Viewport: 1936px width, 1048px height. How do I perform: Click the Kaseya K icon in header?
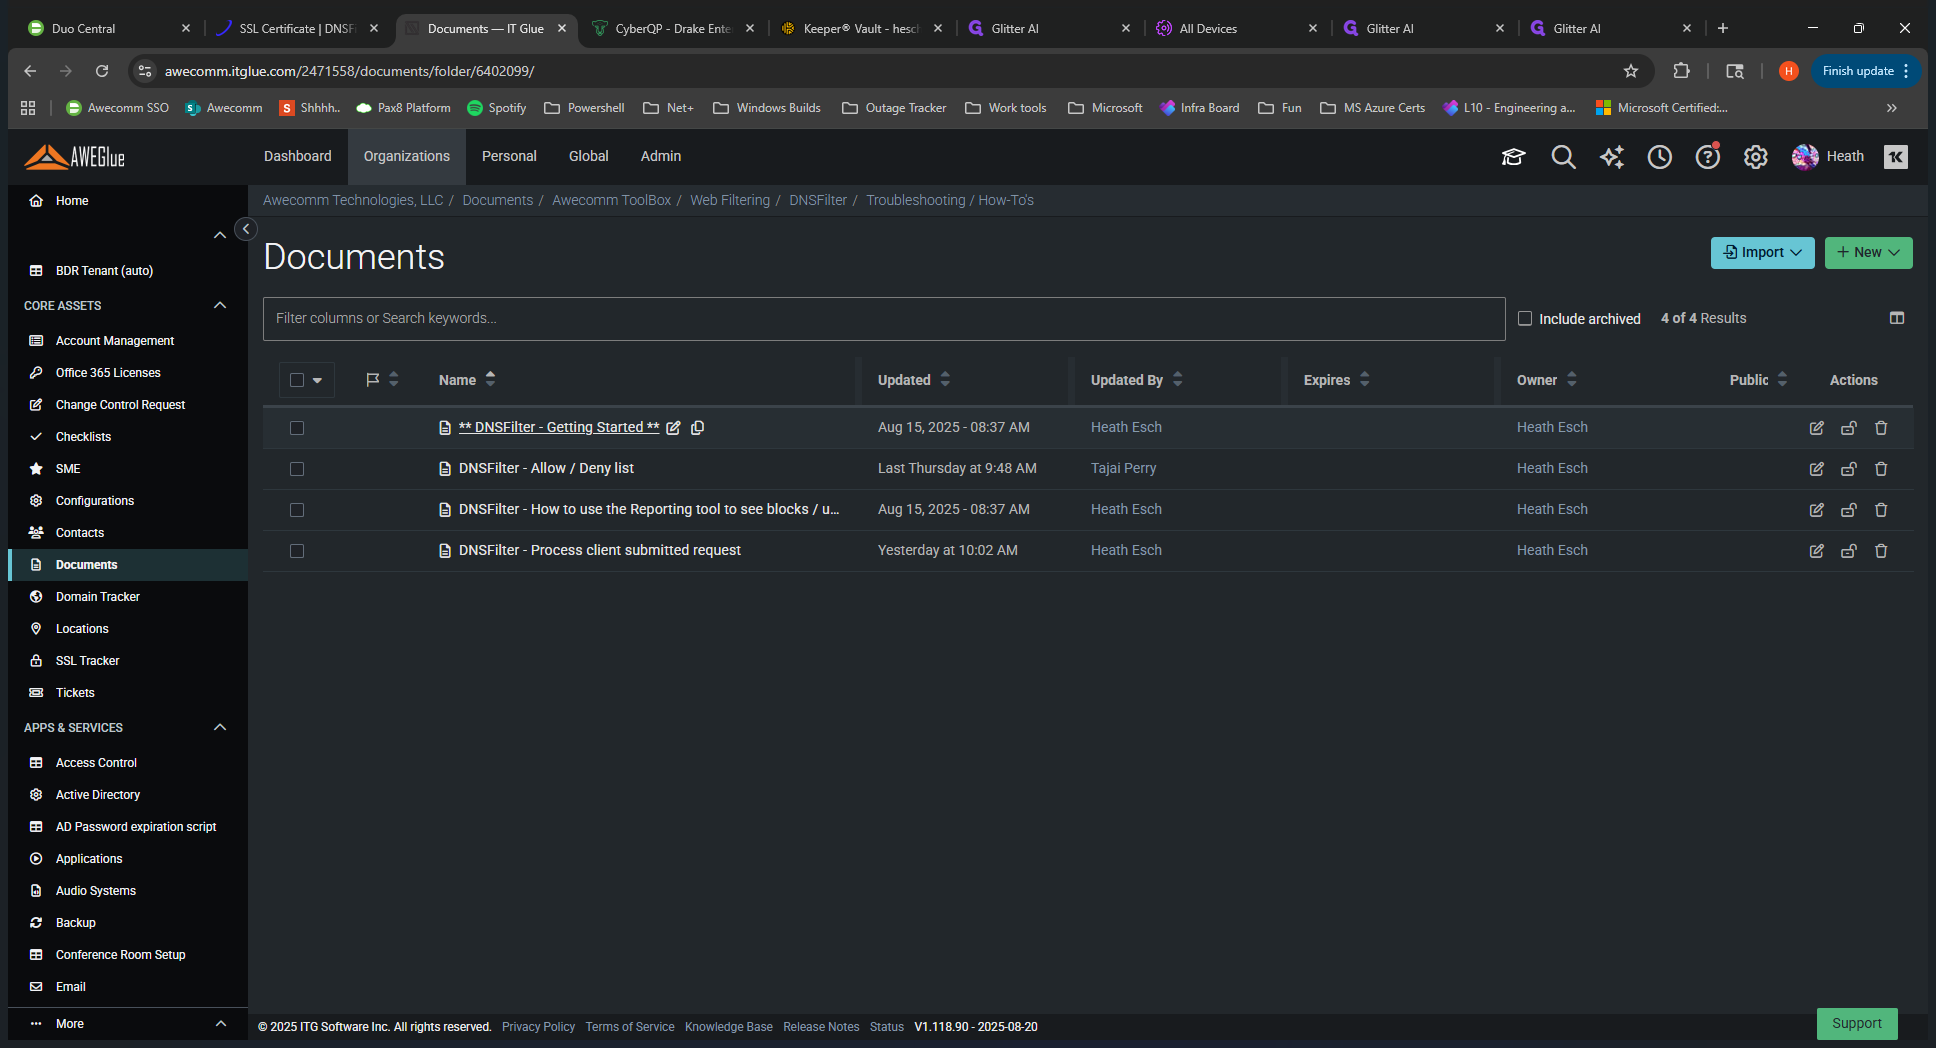pyautogui.click(x=1896, y=157)
